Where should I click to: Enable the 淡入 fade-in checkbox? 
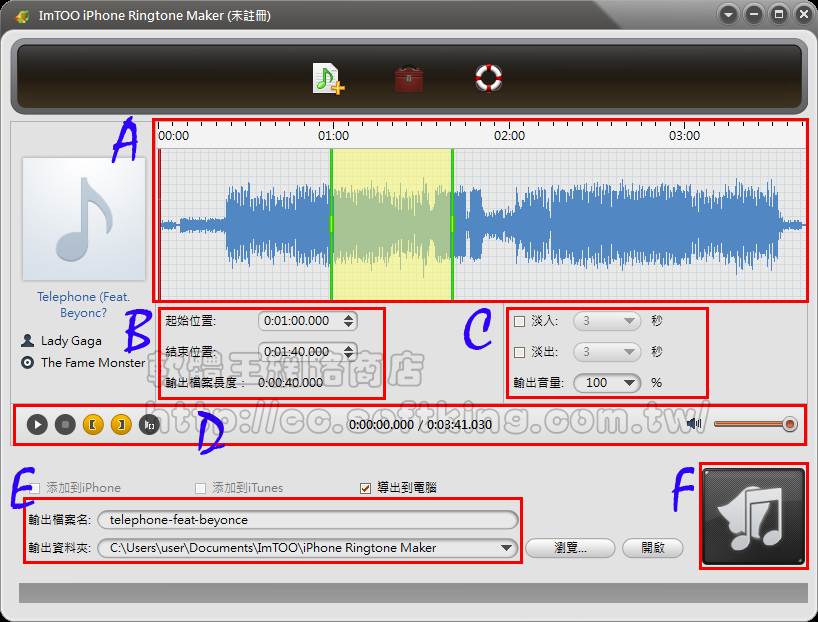[x=520, y=321]
